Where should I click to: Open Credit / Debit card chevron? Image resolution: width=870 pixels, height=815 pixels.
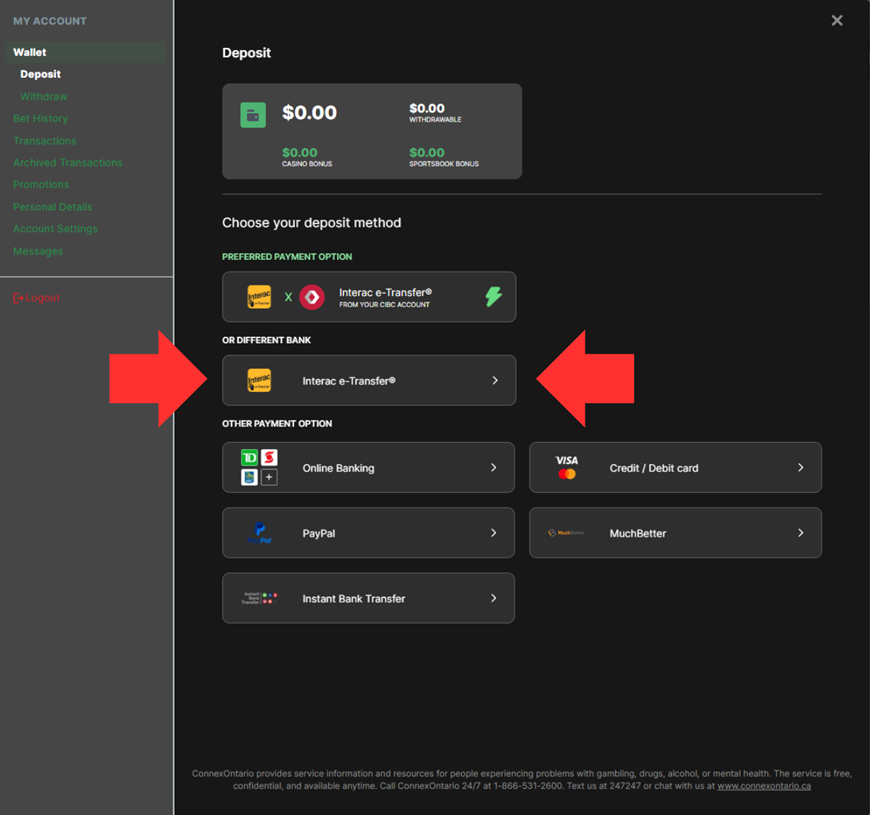click(x=800, y=468)
